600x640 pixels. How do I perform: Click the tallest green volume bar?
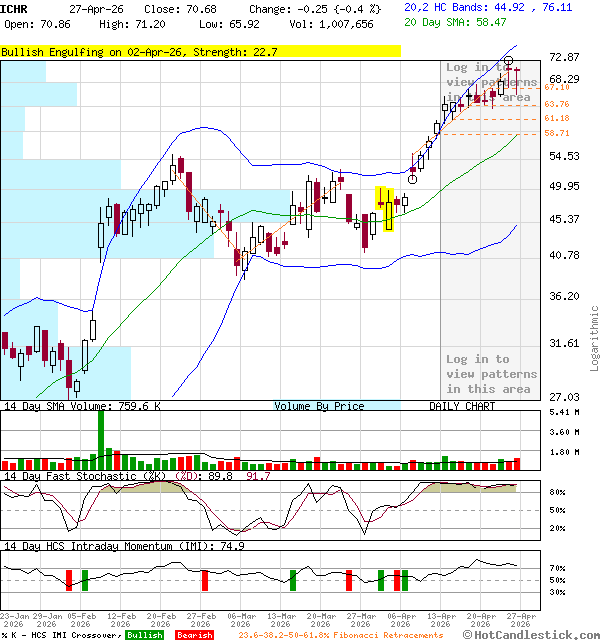[x=100, y=438]
